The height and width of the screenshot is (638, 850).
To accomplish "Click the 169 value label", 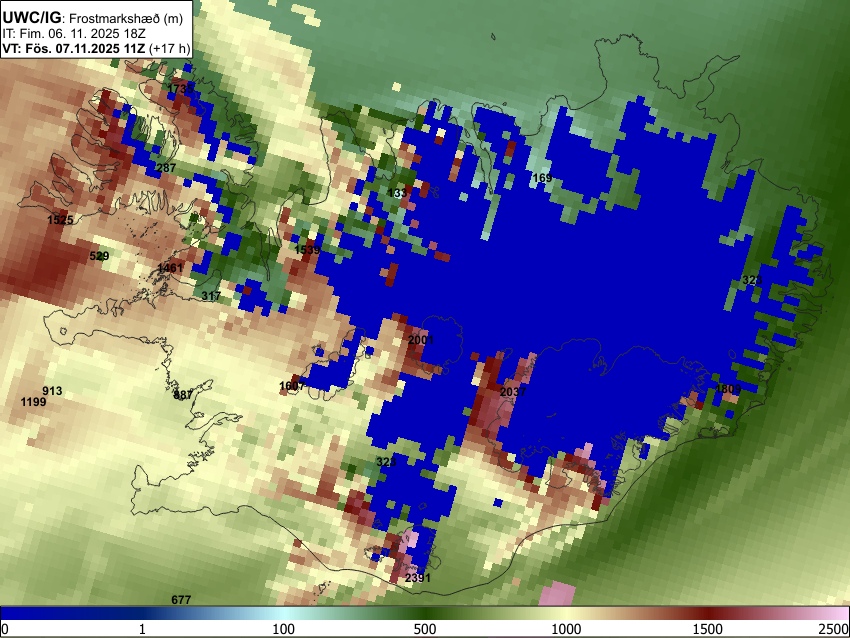I will pyautogui.click(x=542, y=178).
